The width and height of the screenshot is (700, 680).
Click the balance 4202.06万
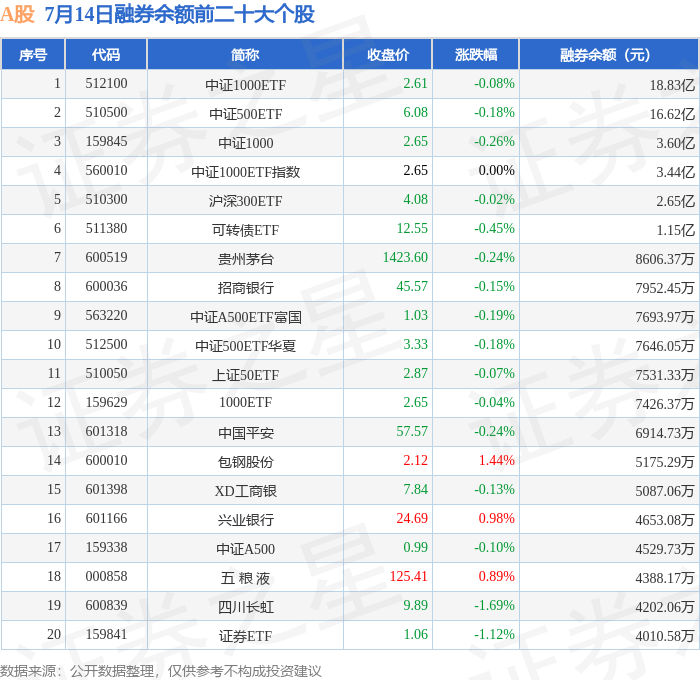[665, 607]
